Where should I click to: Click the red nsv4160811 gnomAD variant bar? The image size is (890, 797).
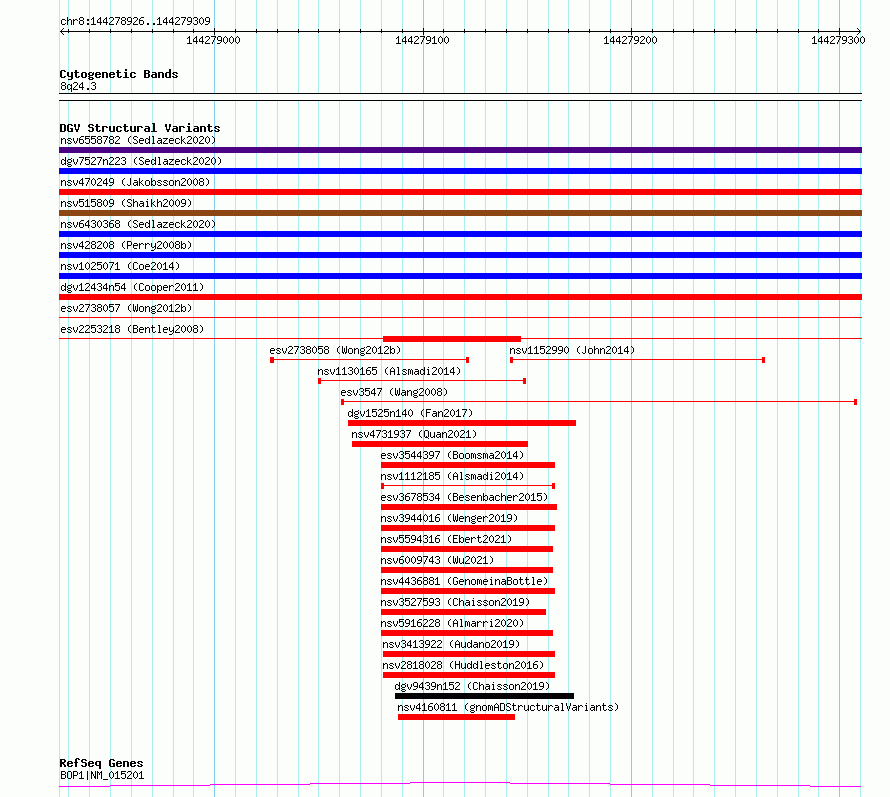456,717
